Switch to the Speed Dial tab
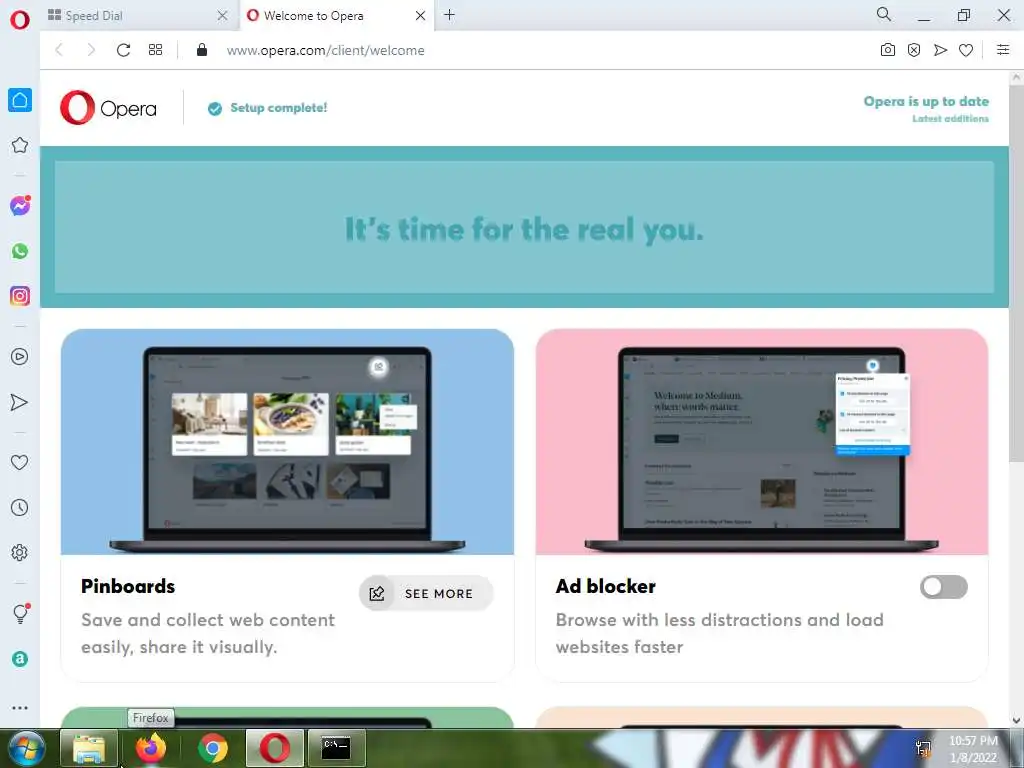This screenshot has height=768, width=1024. point(138,16)
